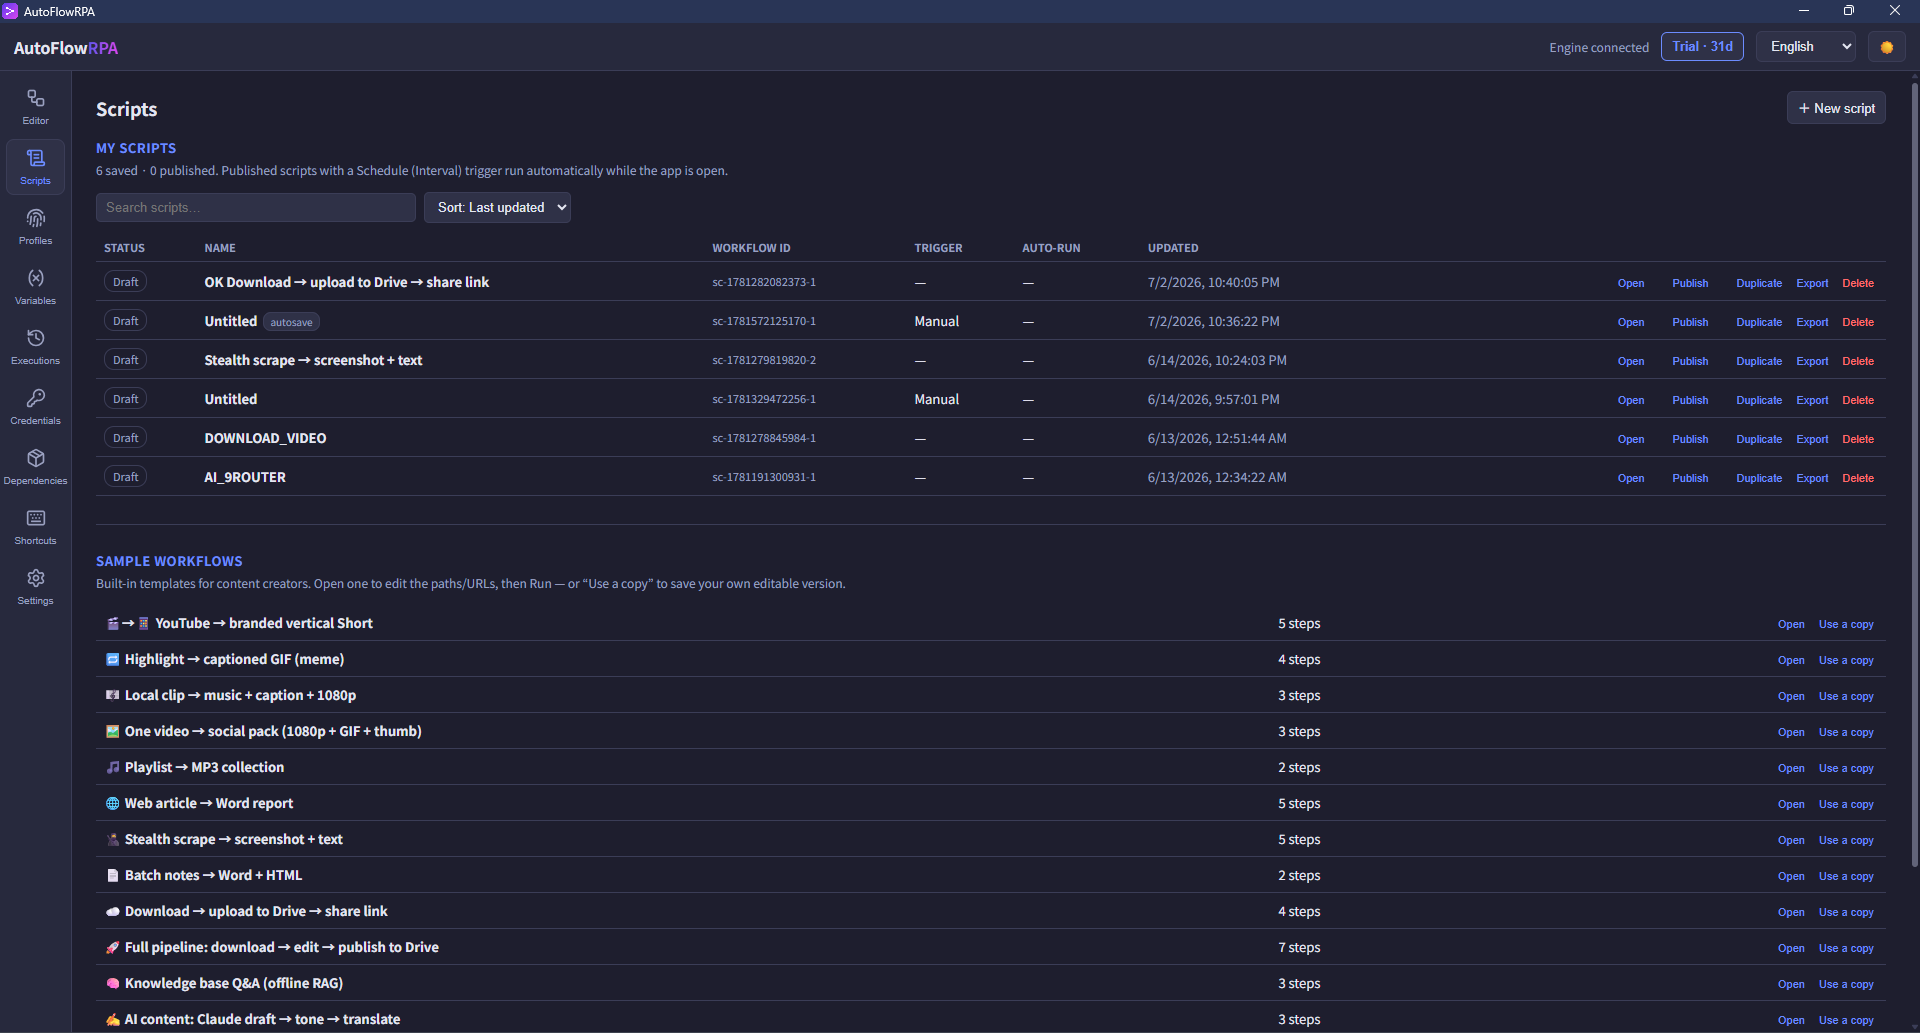1920x1033 pixels.
Task: Expand the Sort: Last updated dropdown
Action: (497, 207)
